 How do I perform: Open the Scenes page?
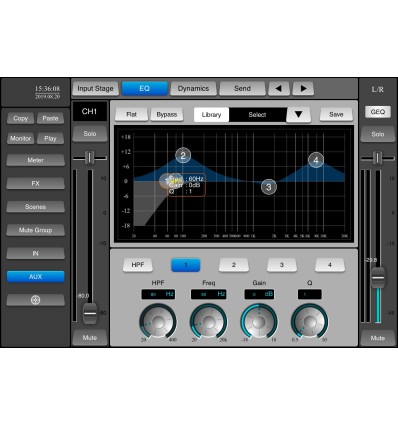35,207
